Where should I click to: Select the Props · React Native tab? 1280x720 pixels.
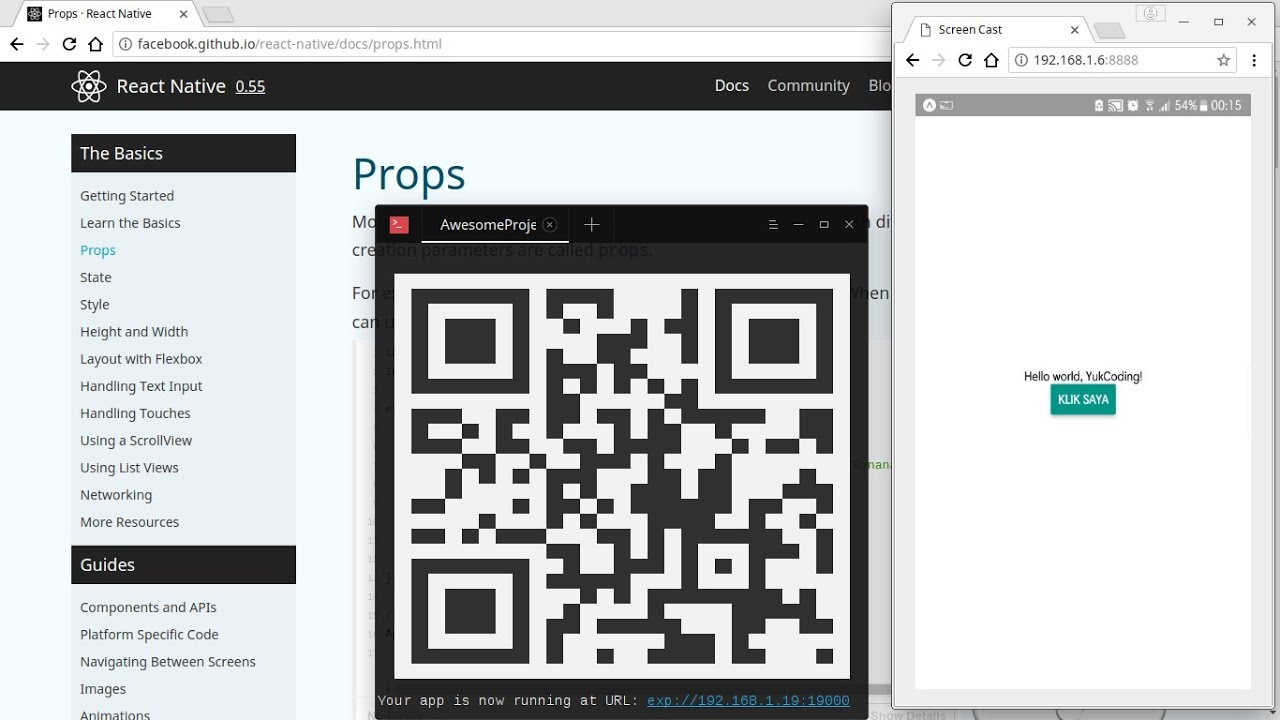click(x=105, y=14)
